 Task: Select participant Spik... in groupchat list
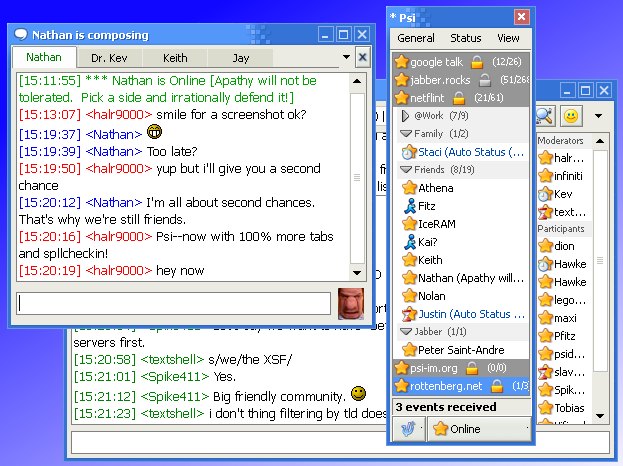pyautogui.click(x=564, y=390)
